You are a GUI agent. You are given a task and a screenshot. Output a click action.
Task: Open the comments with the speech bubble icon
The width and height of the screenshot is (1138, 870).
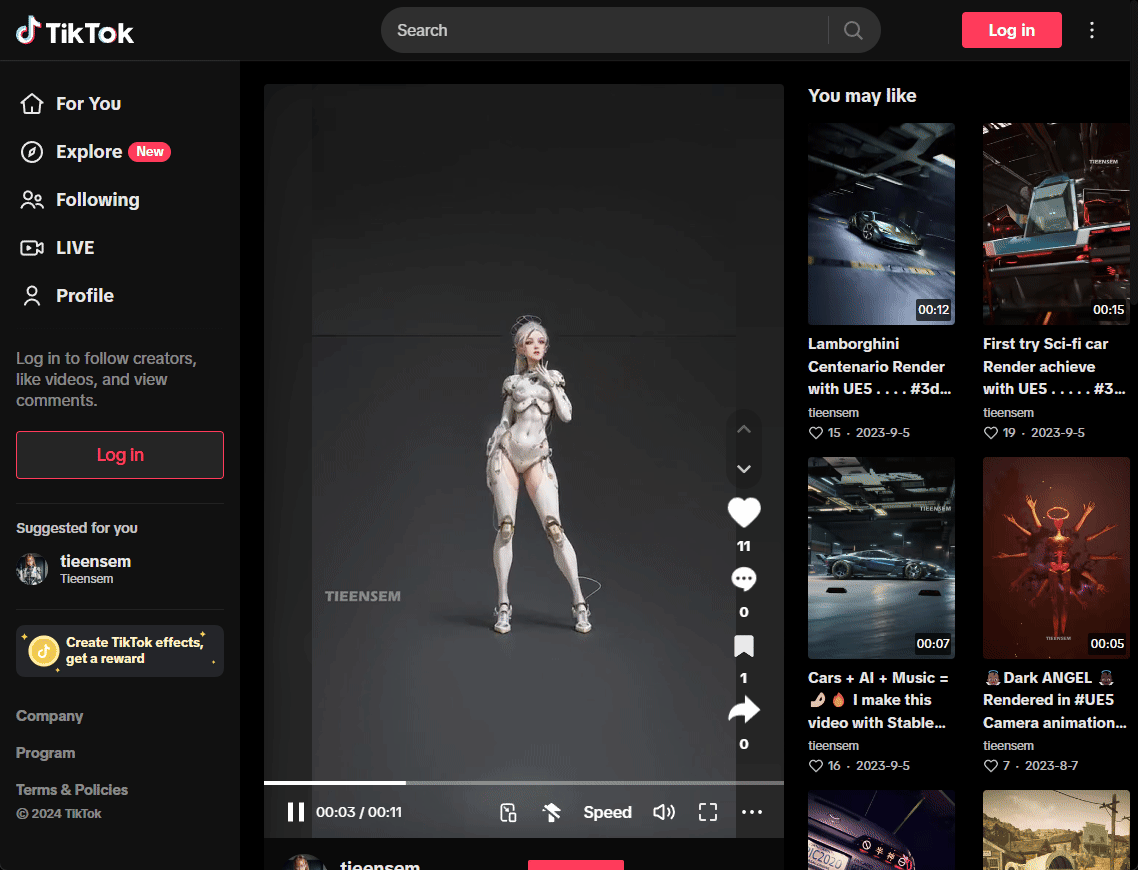pos(744,579)
